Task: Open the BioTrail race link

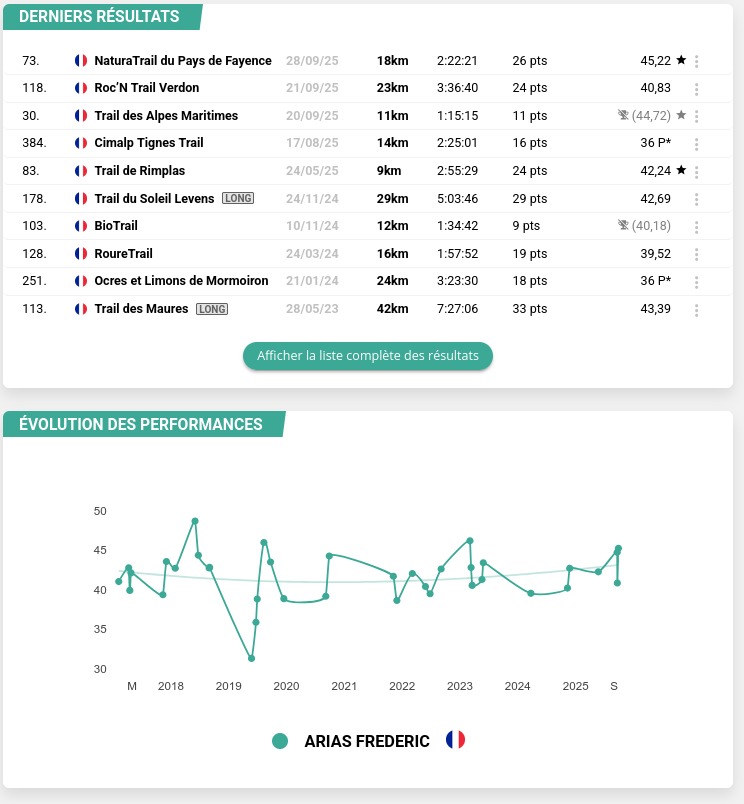Action: [116, 226]
